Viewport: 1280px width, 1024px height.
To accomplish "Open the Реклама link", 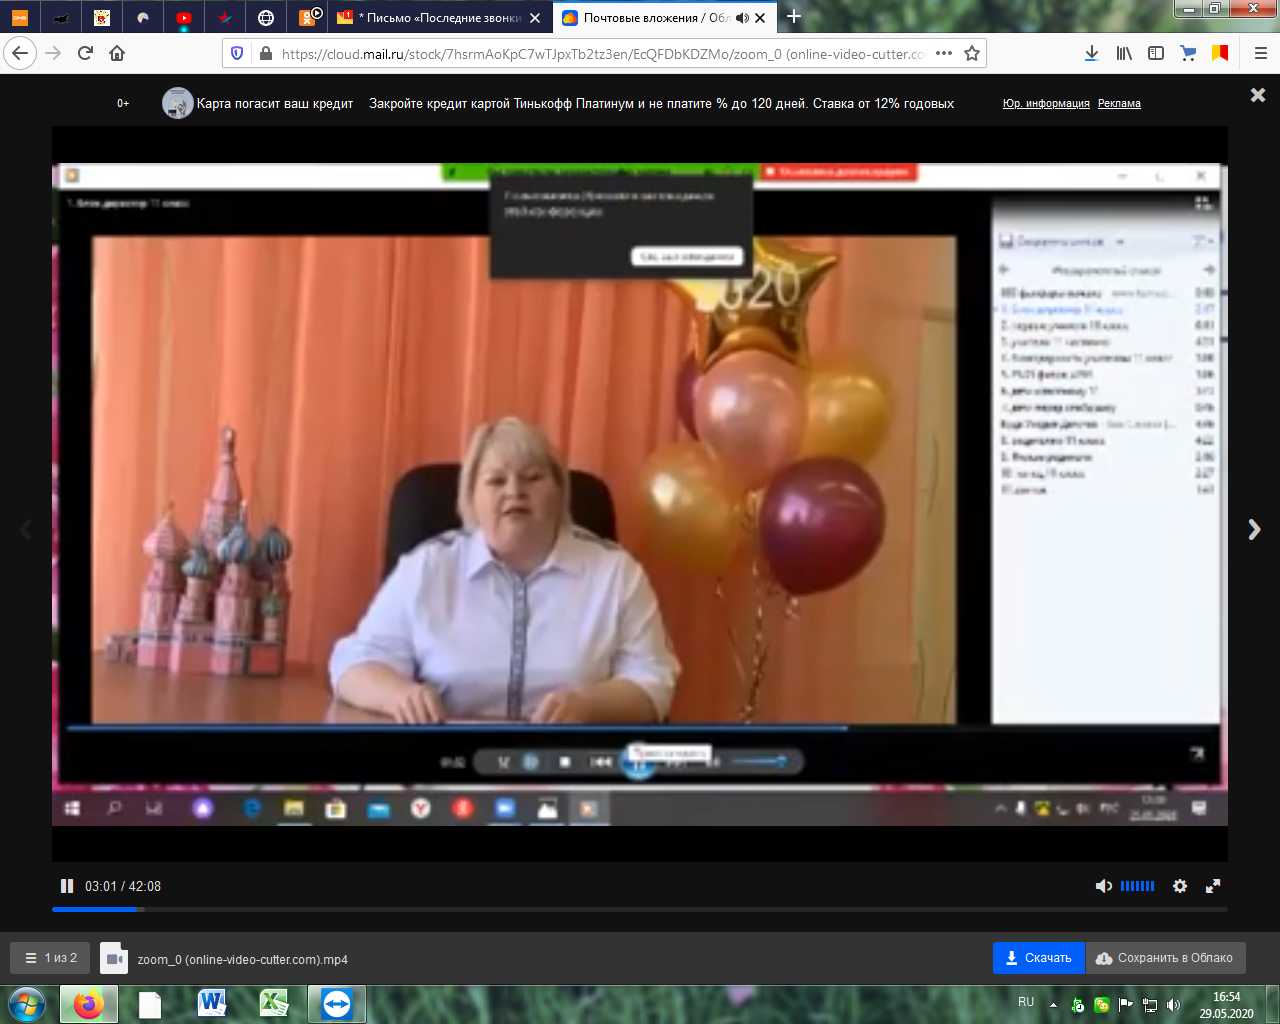I will [1119, 103].
